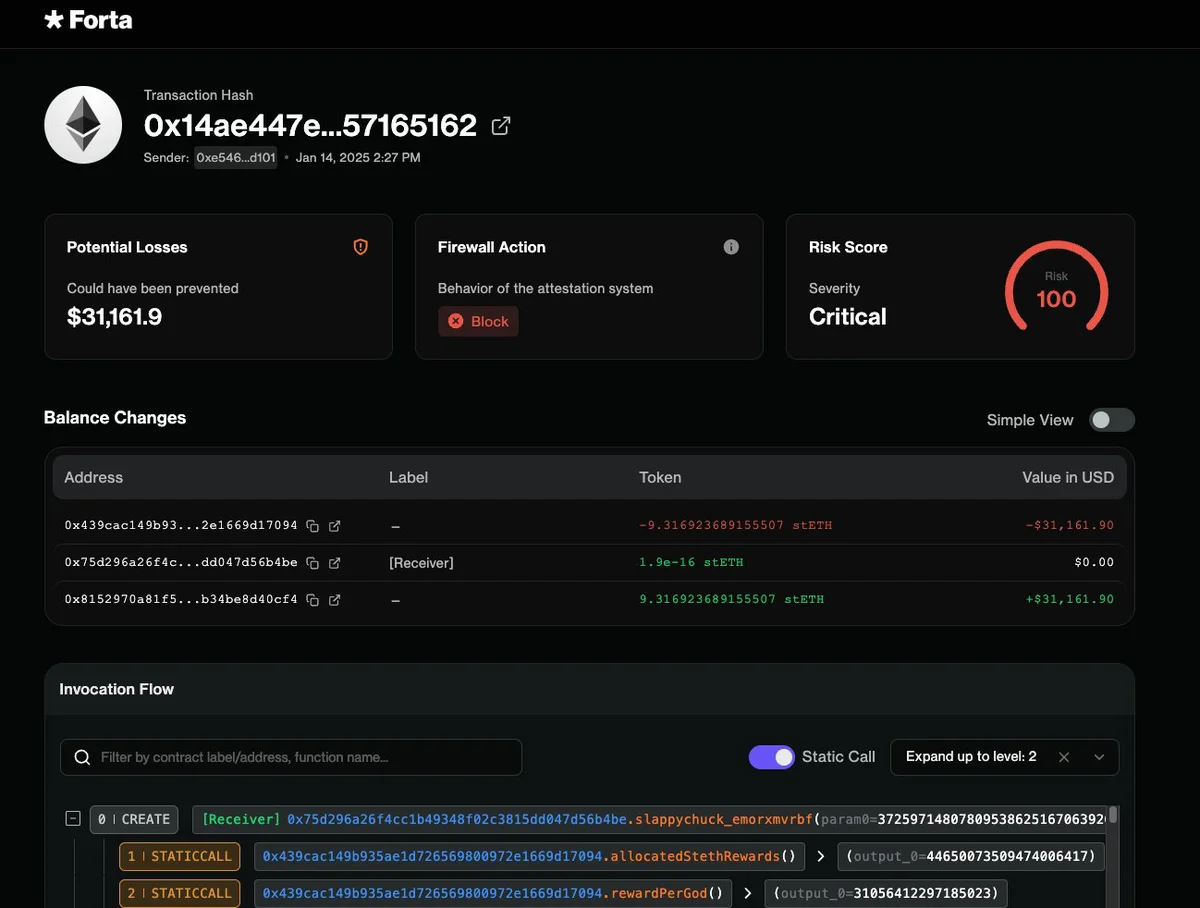This screenshot has width=1200, height=908.
Task: Click the Ethereum logo icon
Action: click(x=83, y=125)
